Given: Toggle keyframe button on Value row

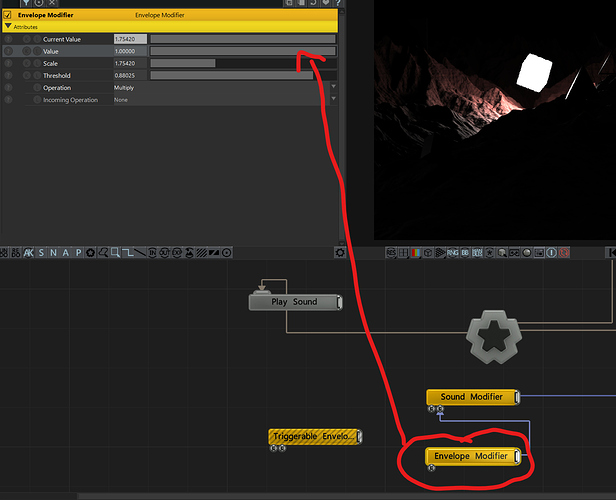Looking at the screenshot, I should (27, 51).
